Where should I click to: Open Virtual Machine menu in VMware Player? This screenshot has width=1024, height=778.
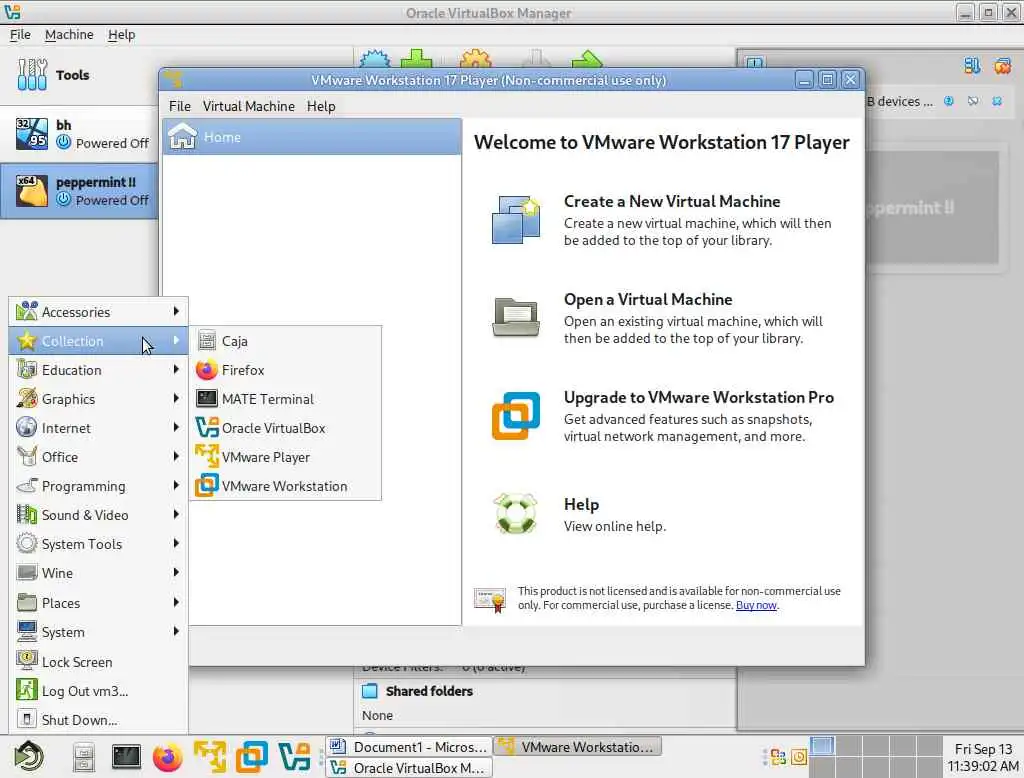pyautogui.click(x=248, y=106)
